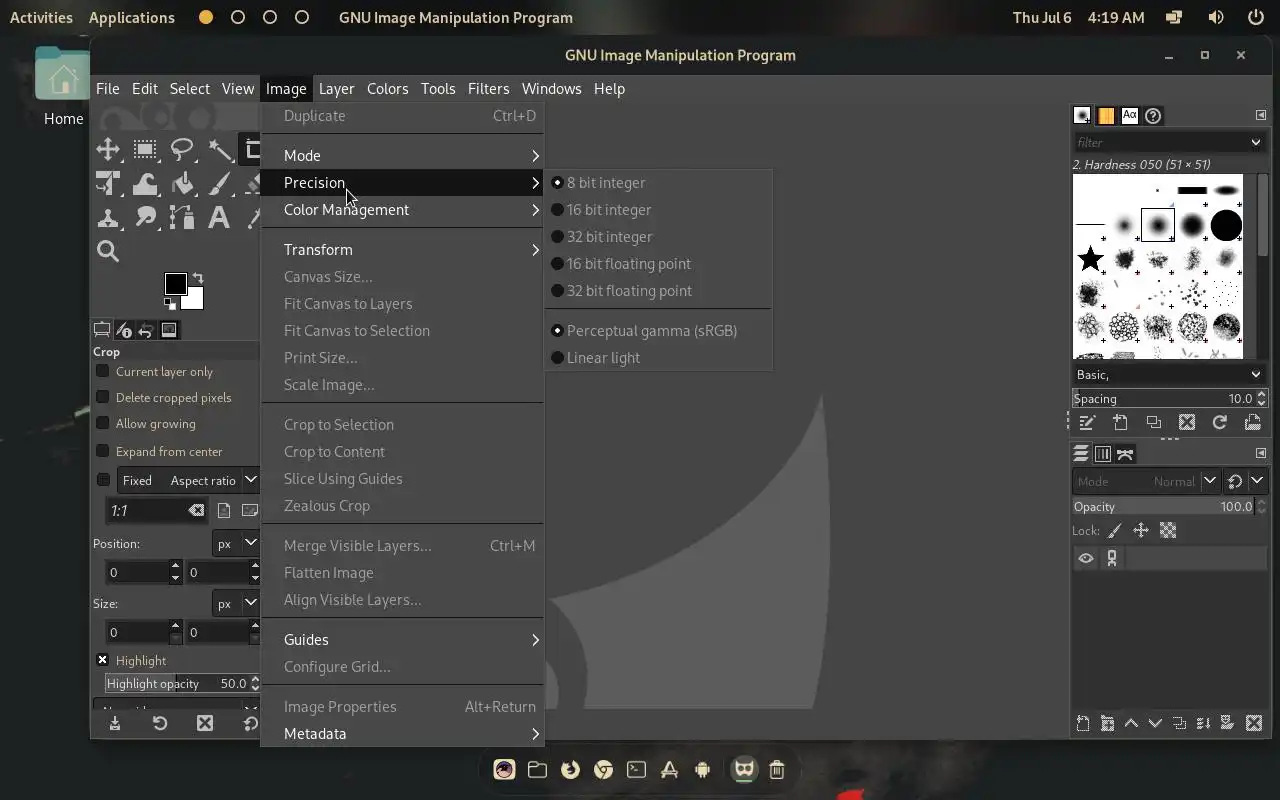The image size is (1280, 800).
Task: Select the Free Select lasso tool
Action: tap(182, 150)
